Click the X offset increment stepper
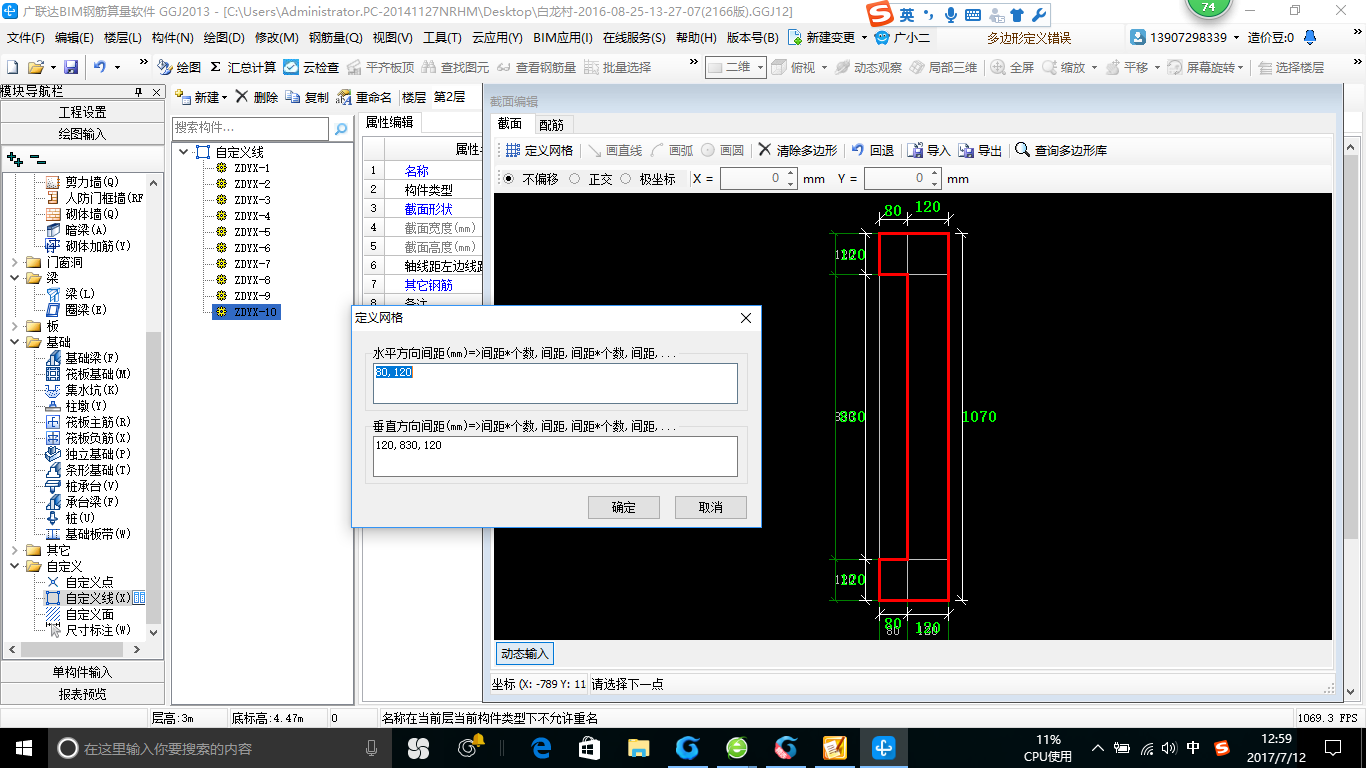 point(791,174)
